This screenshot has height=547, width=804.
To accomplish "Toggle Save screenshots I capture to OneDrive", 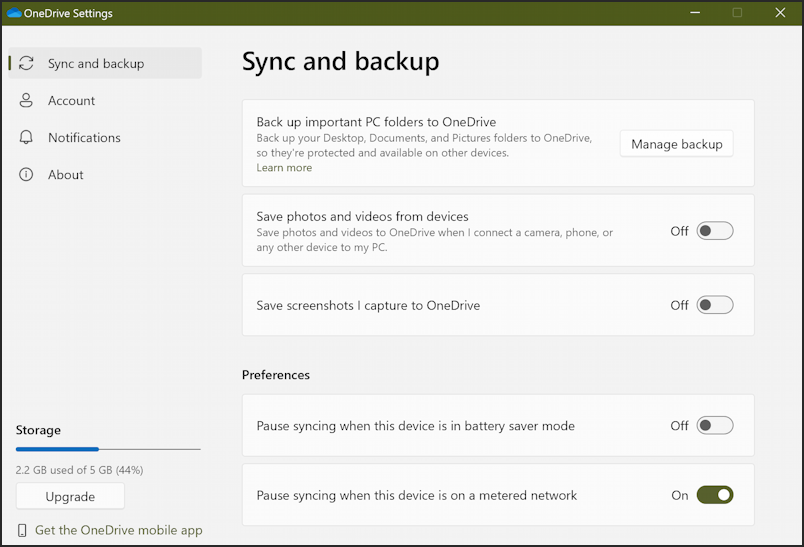I will pos(715,305).
